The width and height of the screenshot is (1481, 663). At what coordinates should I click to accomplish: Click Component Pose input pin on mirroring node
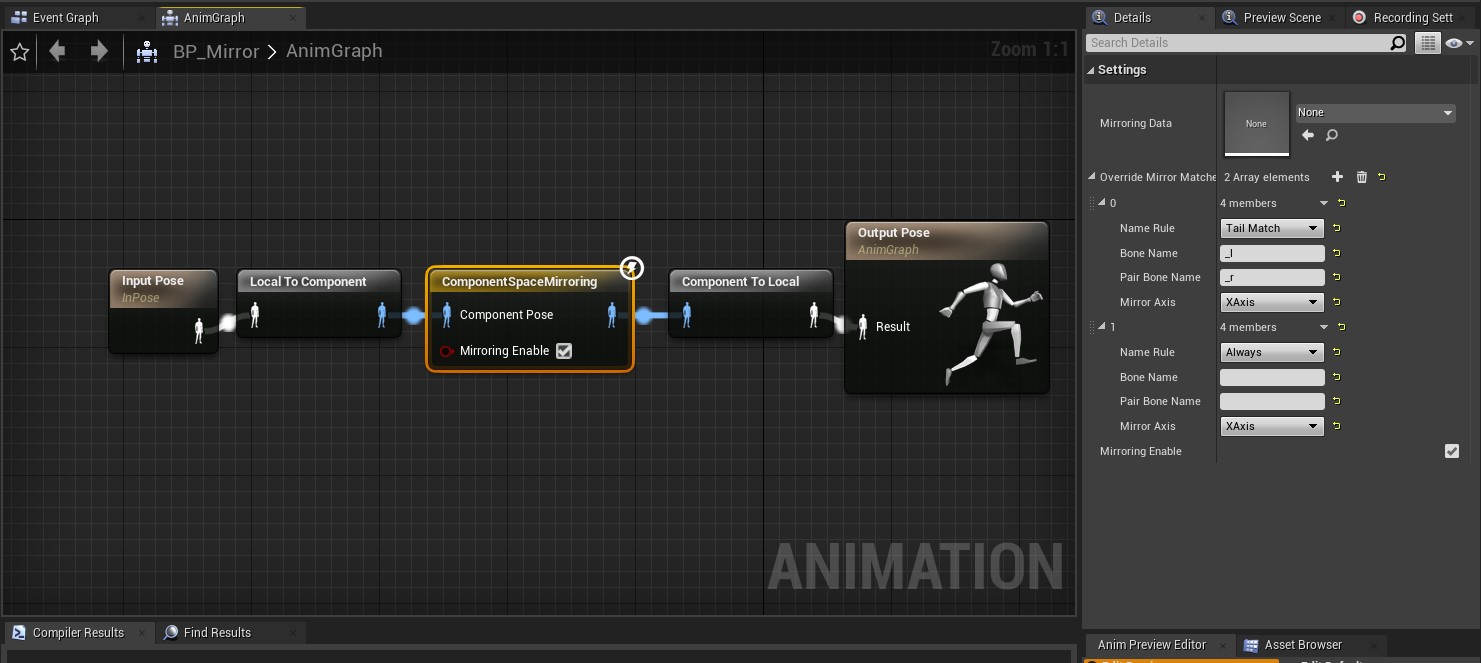coord(447,315)
